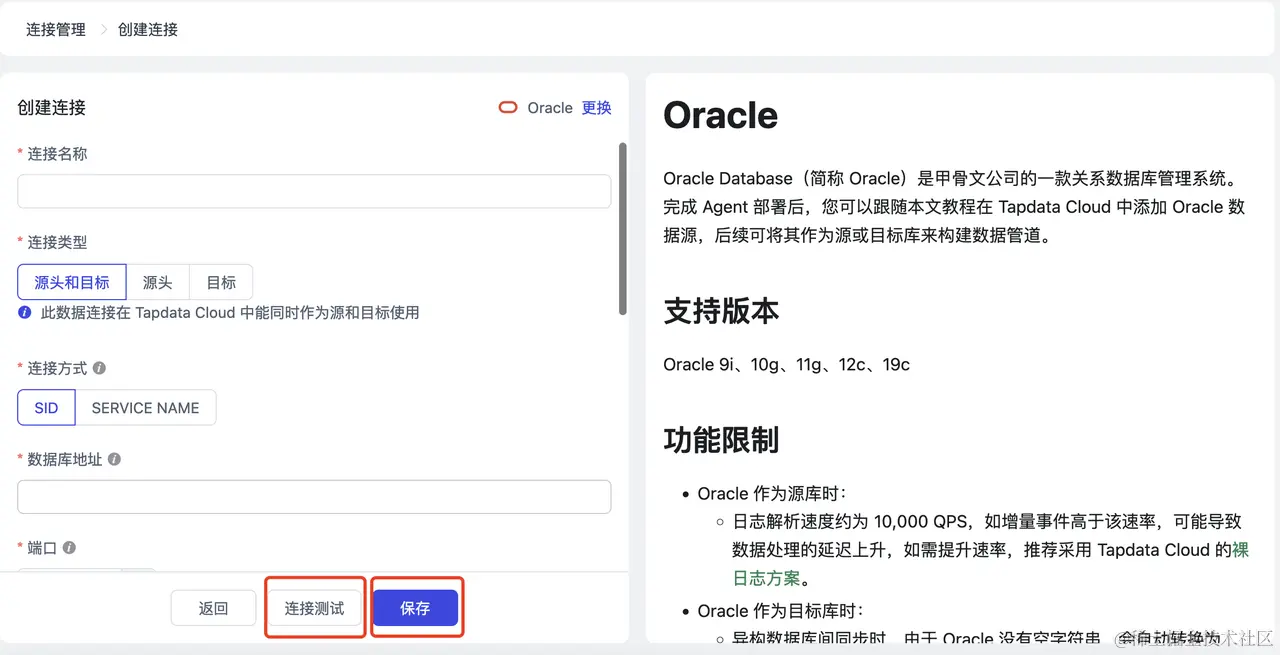1280x655 pixels.
Task: Click the form panel vertical scrollbar
Action: [x=623, y=228]
